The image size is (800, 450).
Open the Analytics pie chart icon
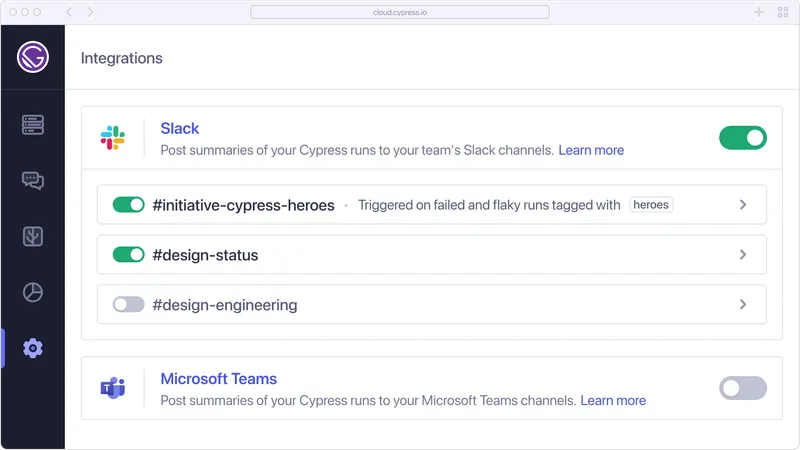point(33,292)
